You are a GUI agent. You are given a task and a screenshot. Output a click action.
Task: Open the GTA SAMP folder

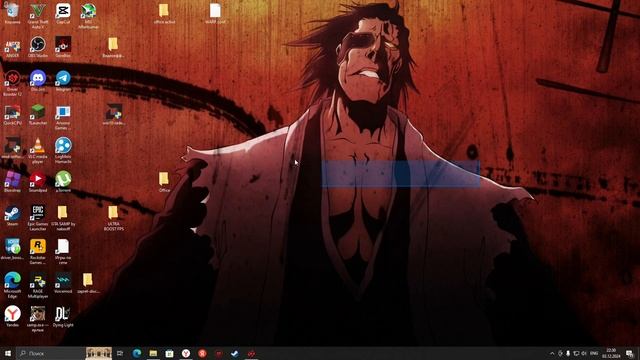click(63, 218)
